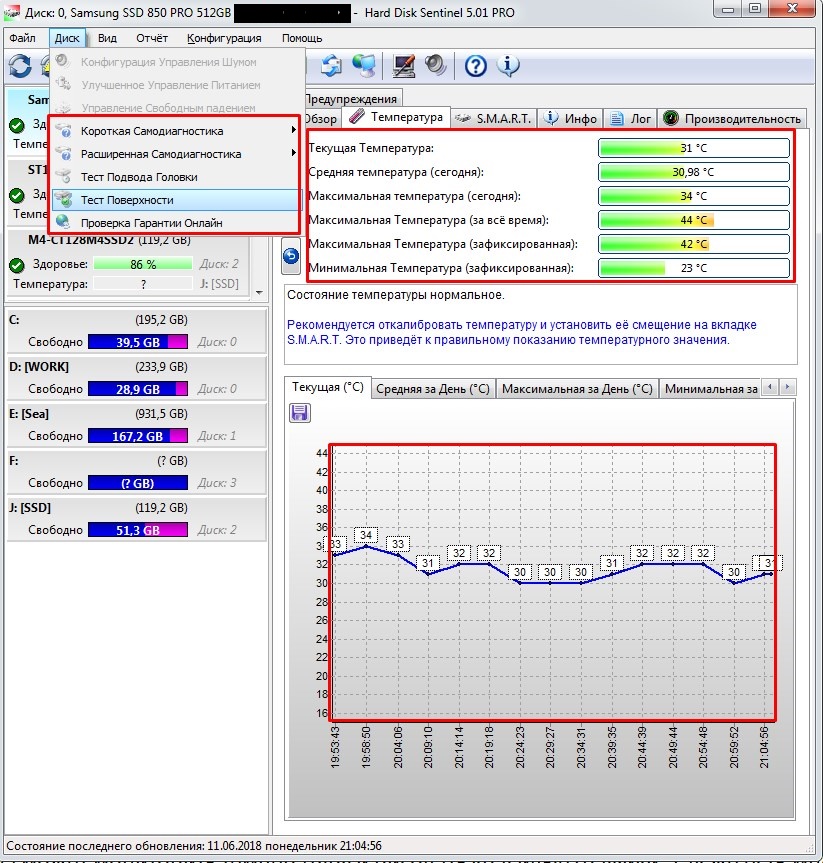Switch to the Лог tab
The height and width of the screenshot is (863, 823).
coord(630,118)
